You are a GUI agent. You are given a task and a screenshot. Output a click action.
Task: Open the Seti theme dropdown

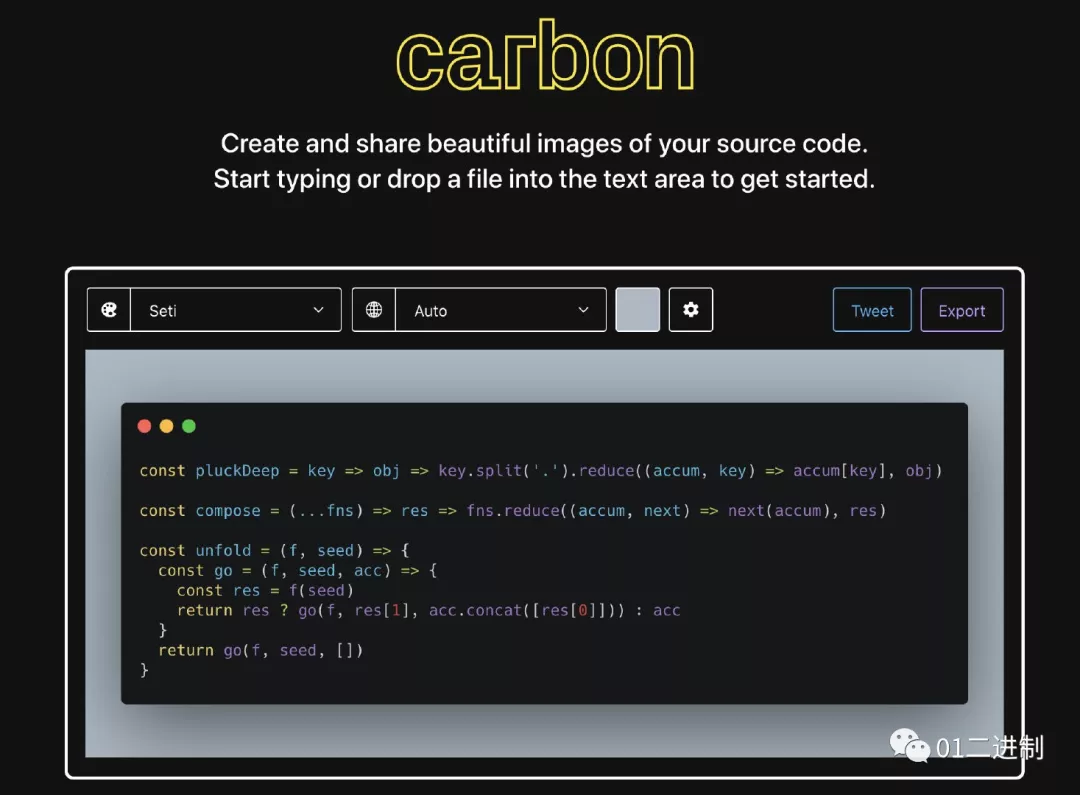(x=236, y=310)
